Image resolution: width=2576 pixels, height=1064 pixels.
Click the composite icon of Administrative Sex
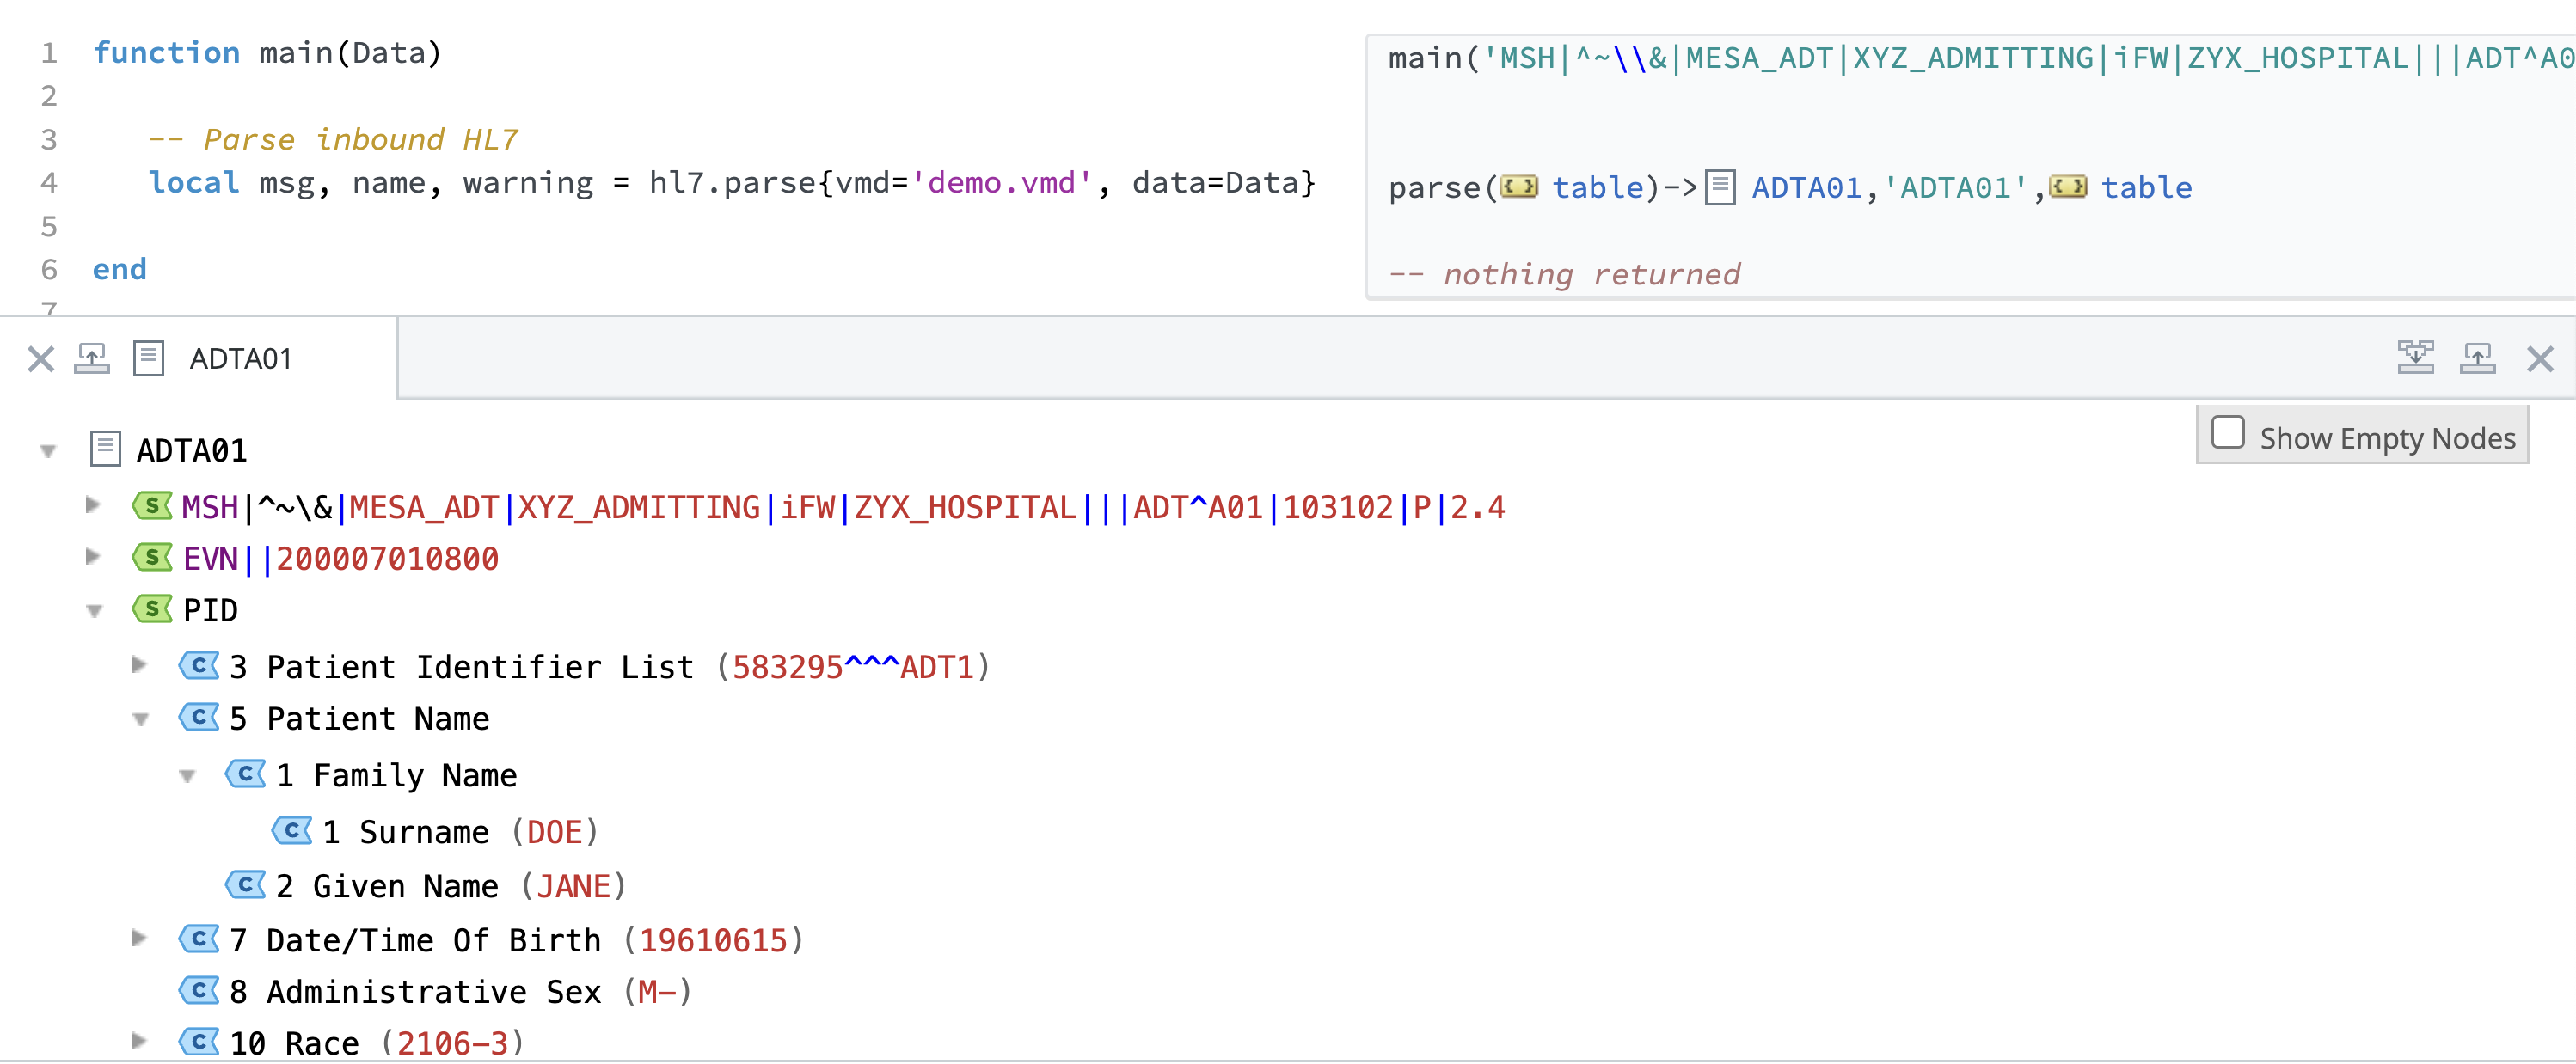pyautogui.click(x=199, y=990)
